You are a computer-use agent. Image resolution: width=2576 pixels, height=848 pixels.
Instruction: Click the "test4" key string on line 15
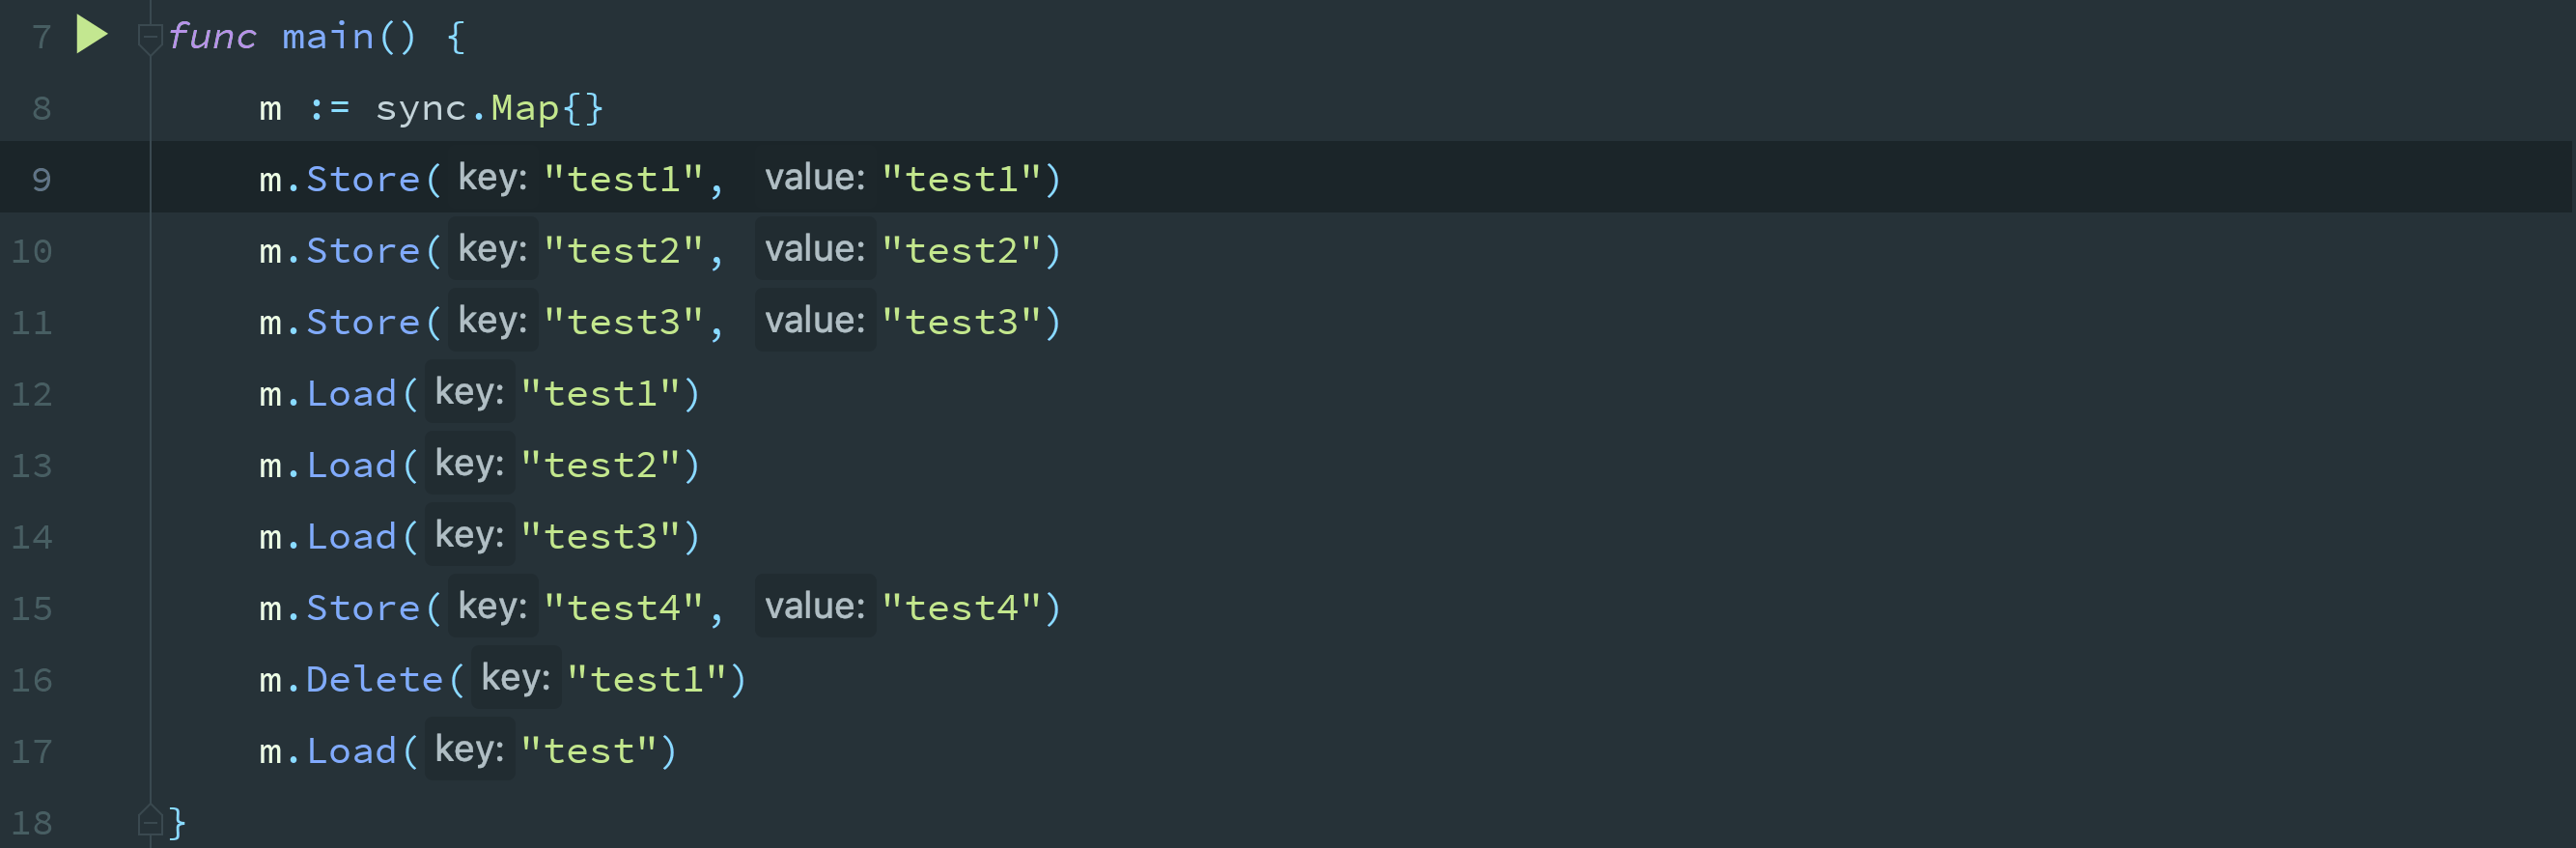[x=623, y=608]
